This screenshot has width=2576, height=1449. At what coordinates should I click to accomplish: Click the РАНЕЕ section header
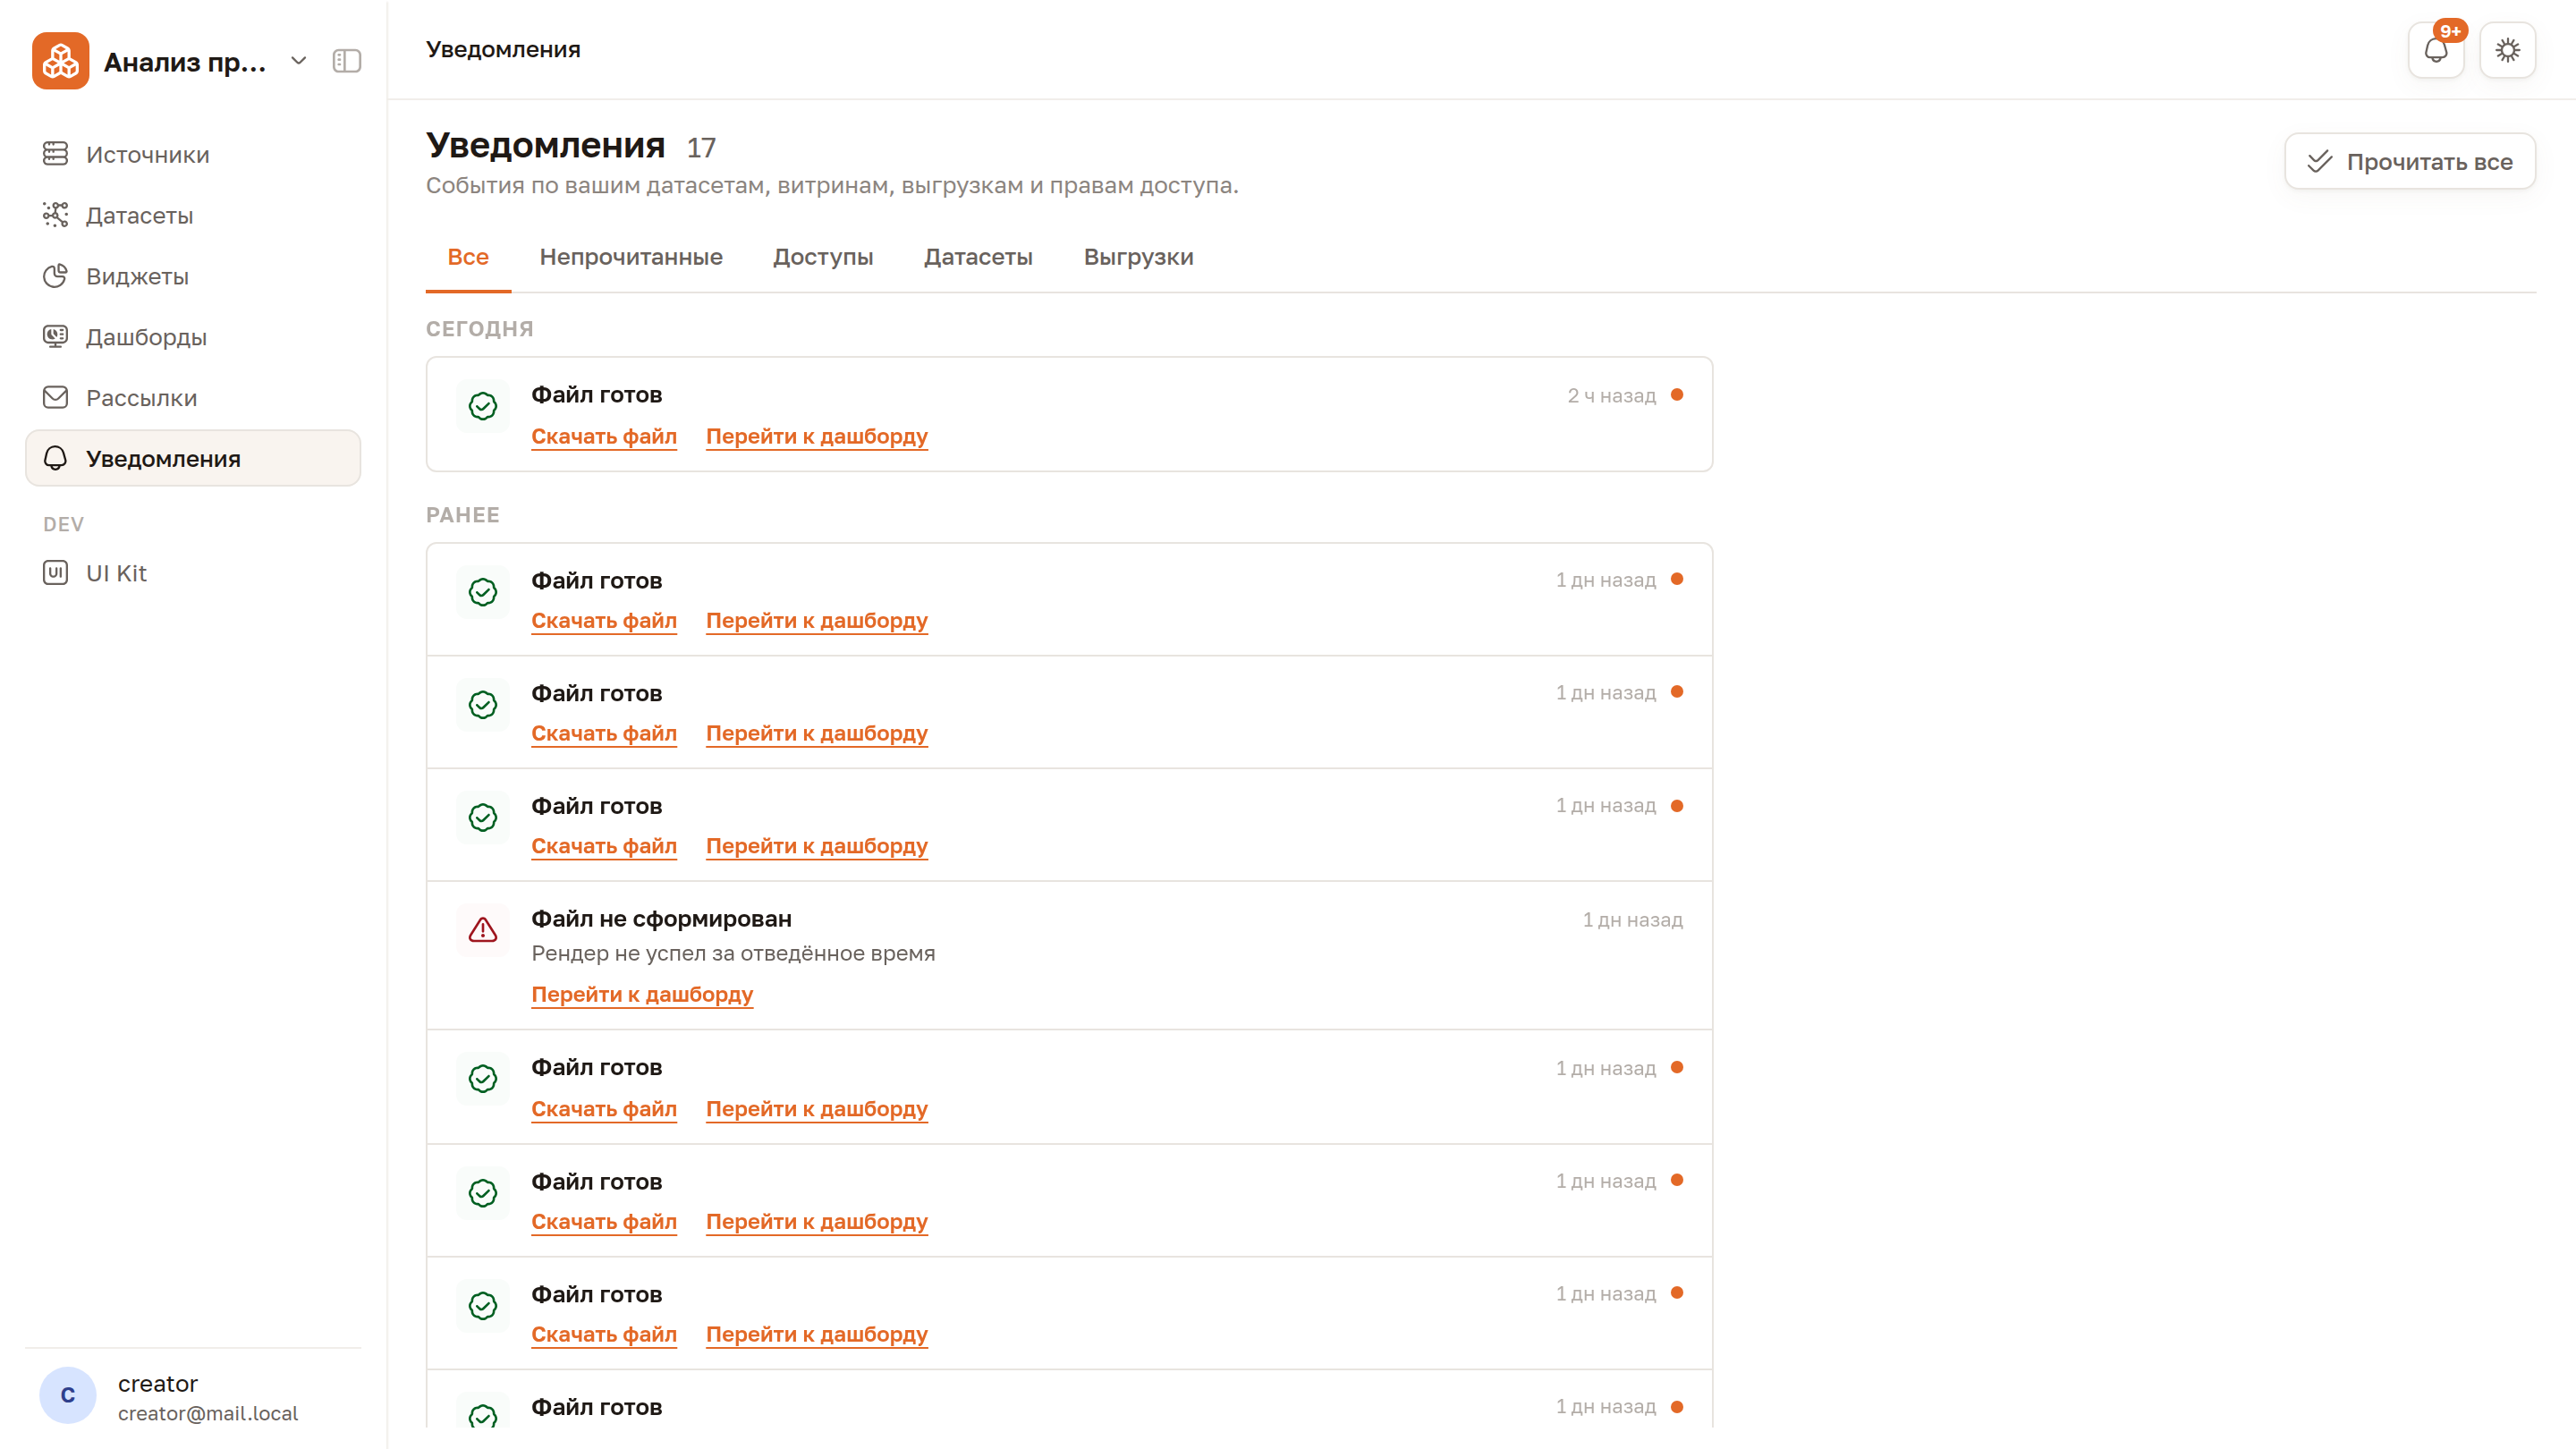coord(462,515)
